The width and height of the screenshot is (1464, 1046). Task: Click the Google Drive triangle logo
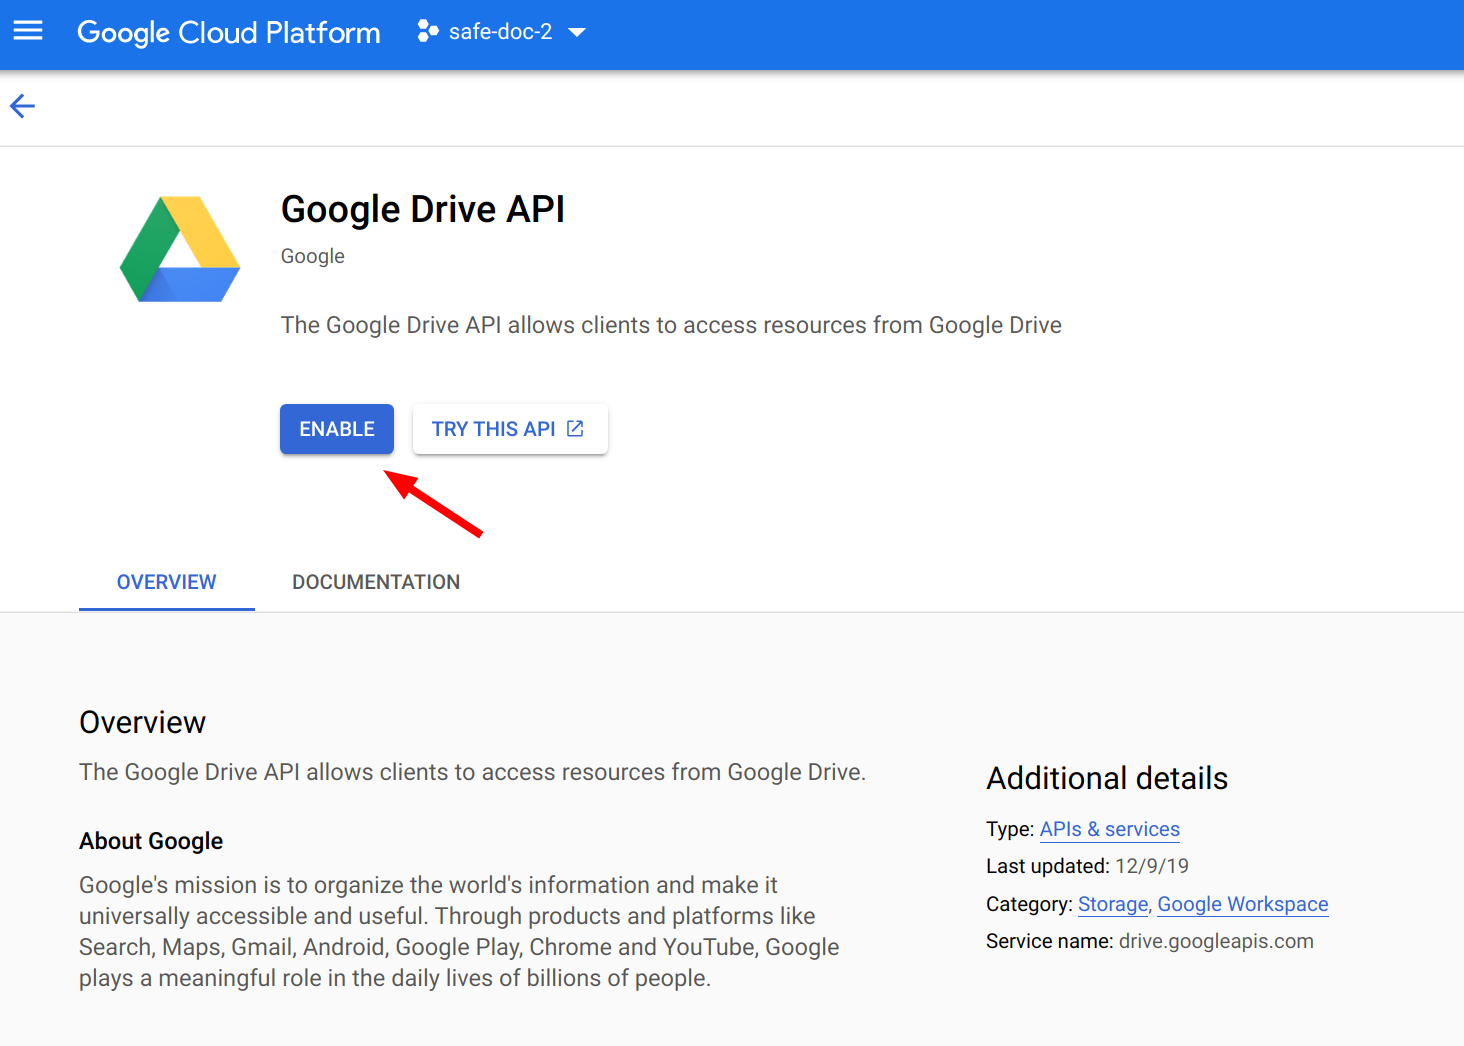pyautogui.click(x=180, y=249)
